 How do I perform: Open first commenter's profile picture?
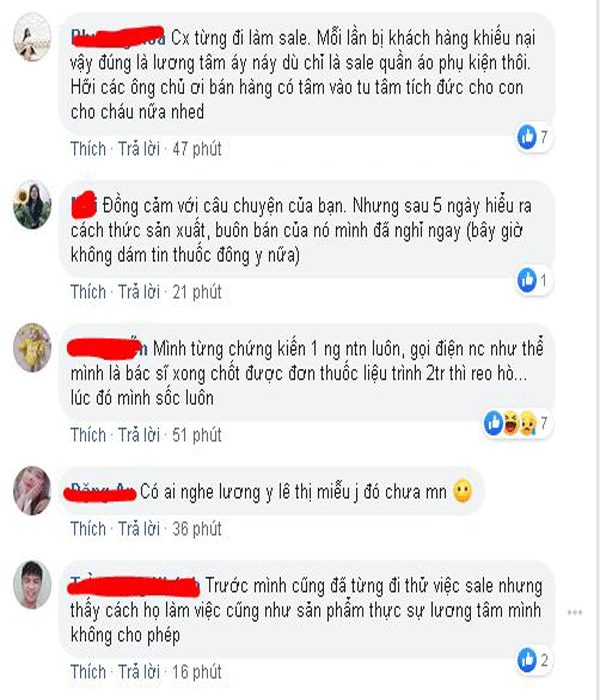32,37
